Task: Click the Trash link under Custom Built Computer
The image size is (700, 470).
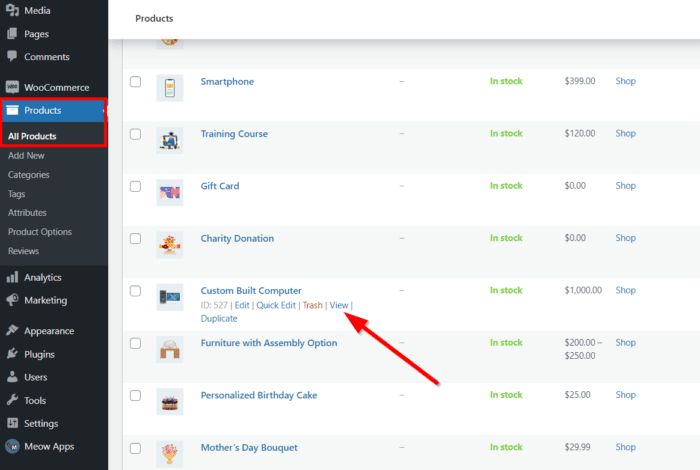Action: point(312,305)
